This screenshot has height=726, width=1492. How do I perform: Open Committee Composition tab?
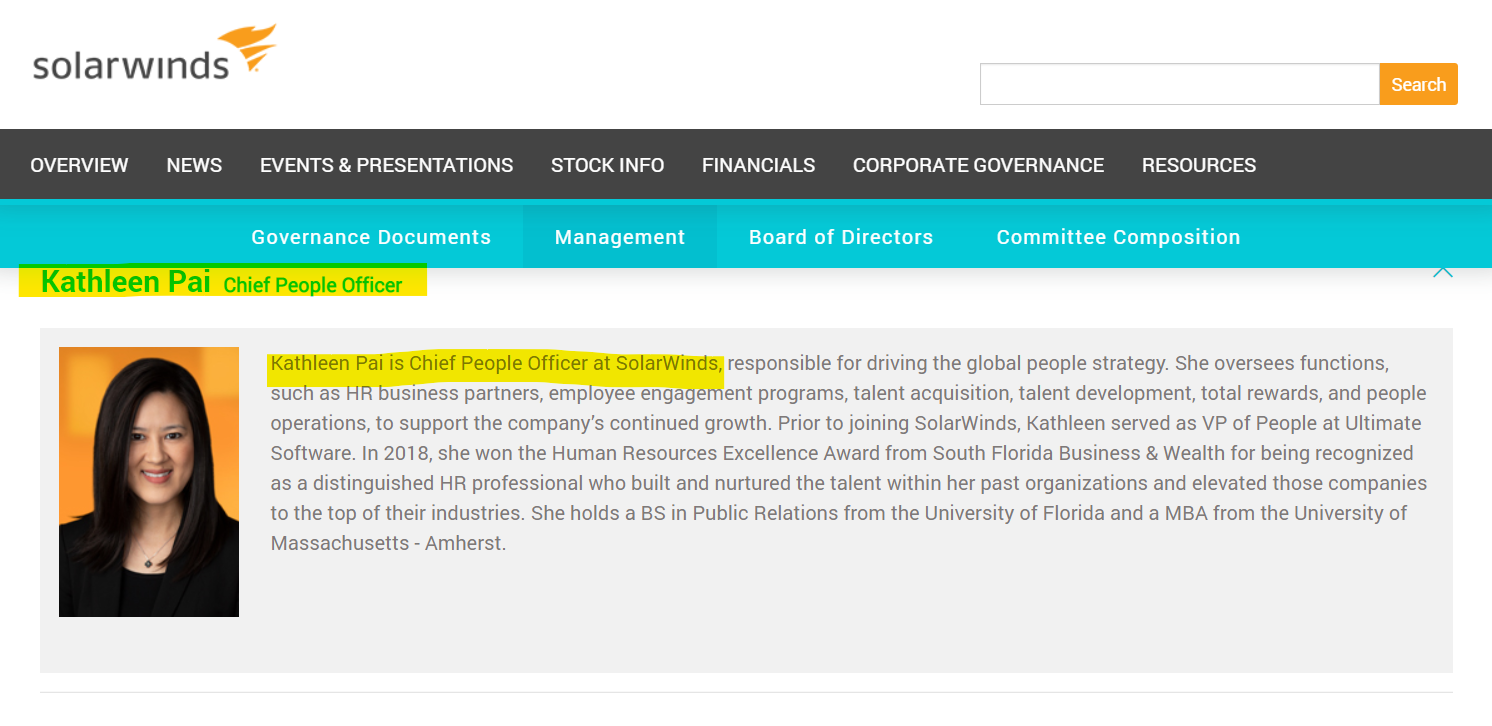[1118, 237]
